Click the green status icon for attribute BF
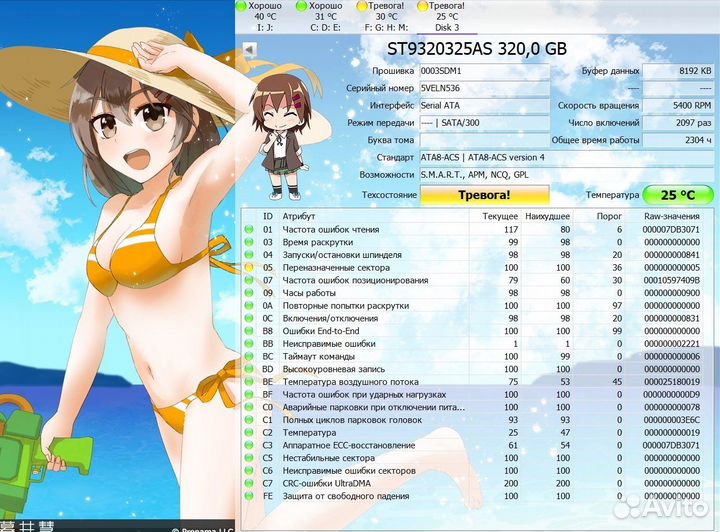The width and height of the screenshot is (720, 532). [x=249, y=394]
